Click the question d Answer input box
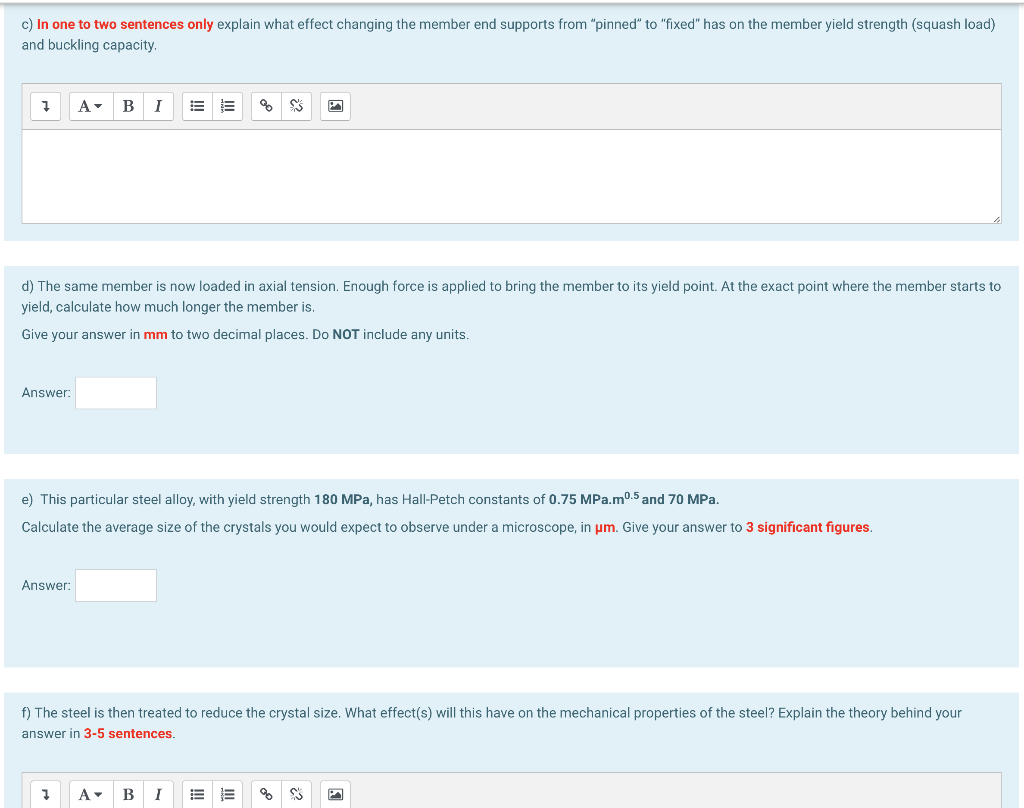The height and width of the screenshot is (808, 1024). 116,393
